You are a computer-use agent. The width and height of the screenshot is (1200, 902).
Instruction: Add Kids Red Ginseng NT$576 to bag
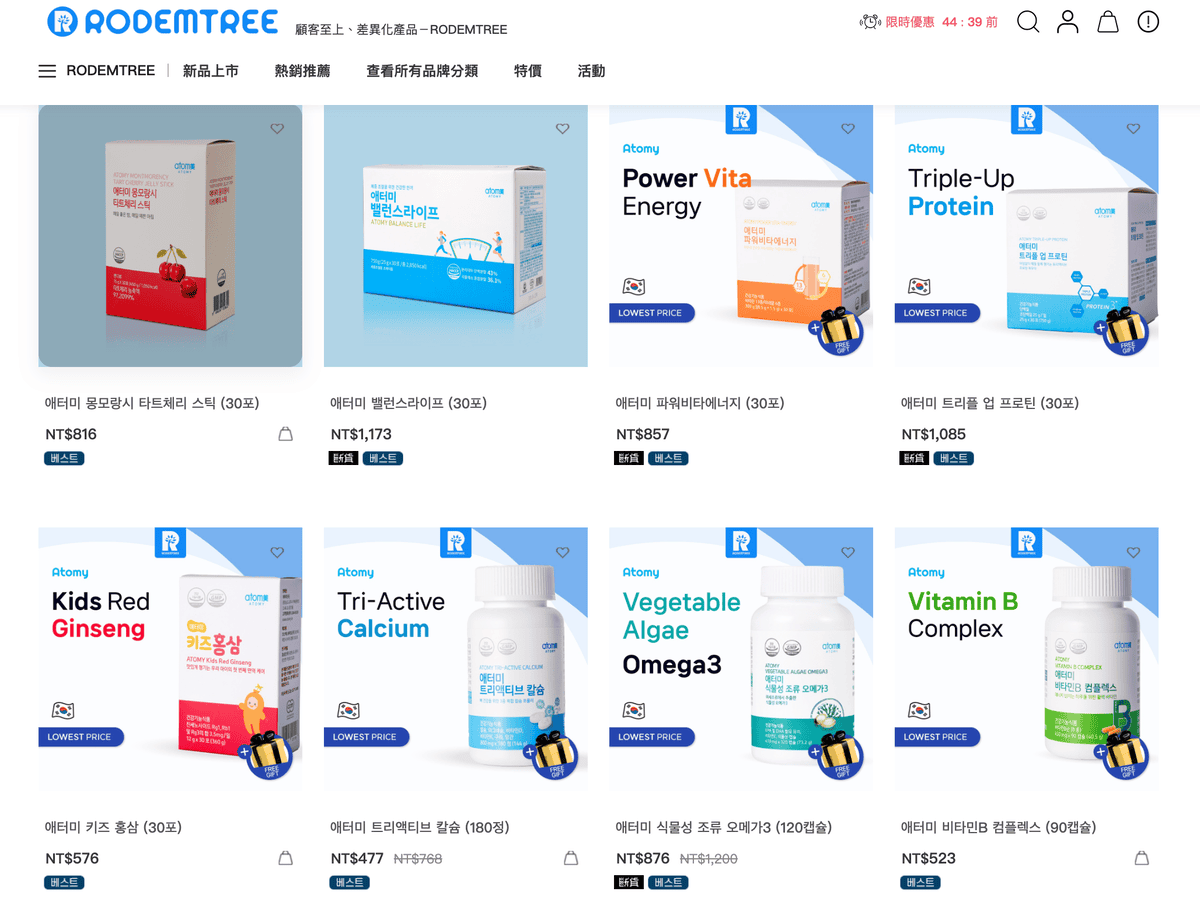pos(285,858)
